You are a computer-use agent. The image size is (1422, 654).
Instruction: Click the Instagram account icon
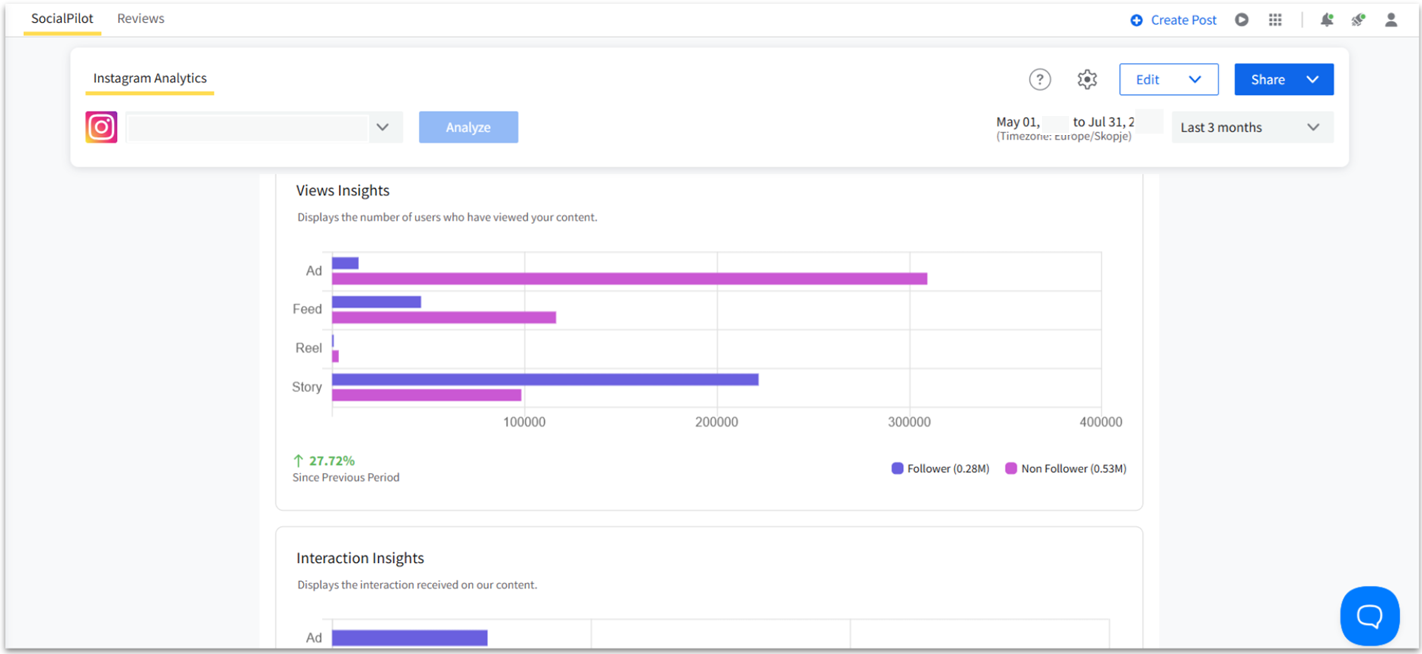tap(101, 127)
